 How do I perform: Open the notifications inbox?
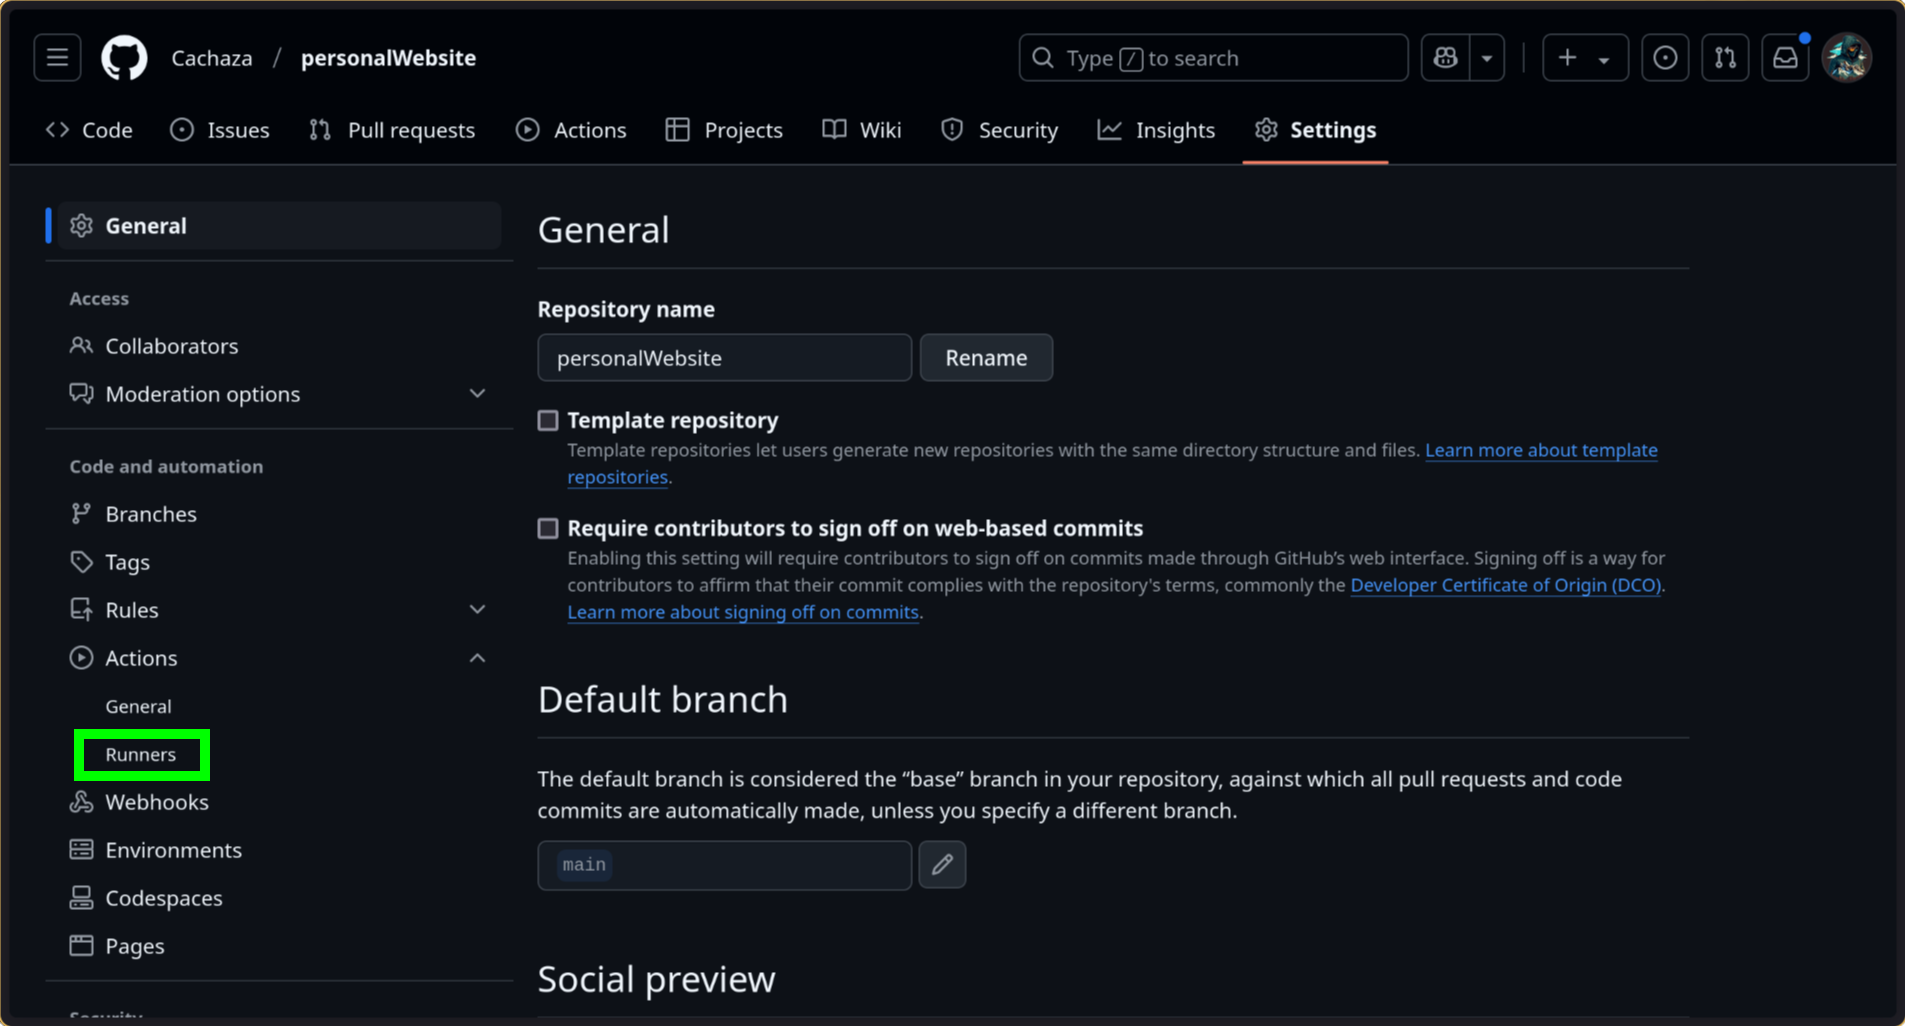click(x=1785, y=58)
